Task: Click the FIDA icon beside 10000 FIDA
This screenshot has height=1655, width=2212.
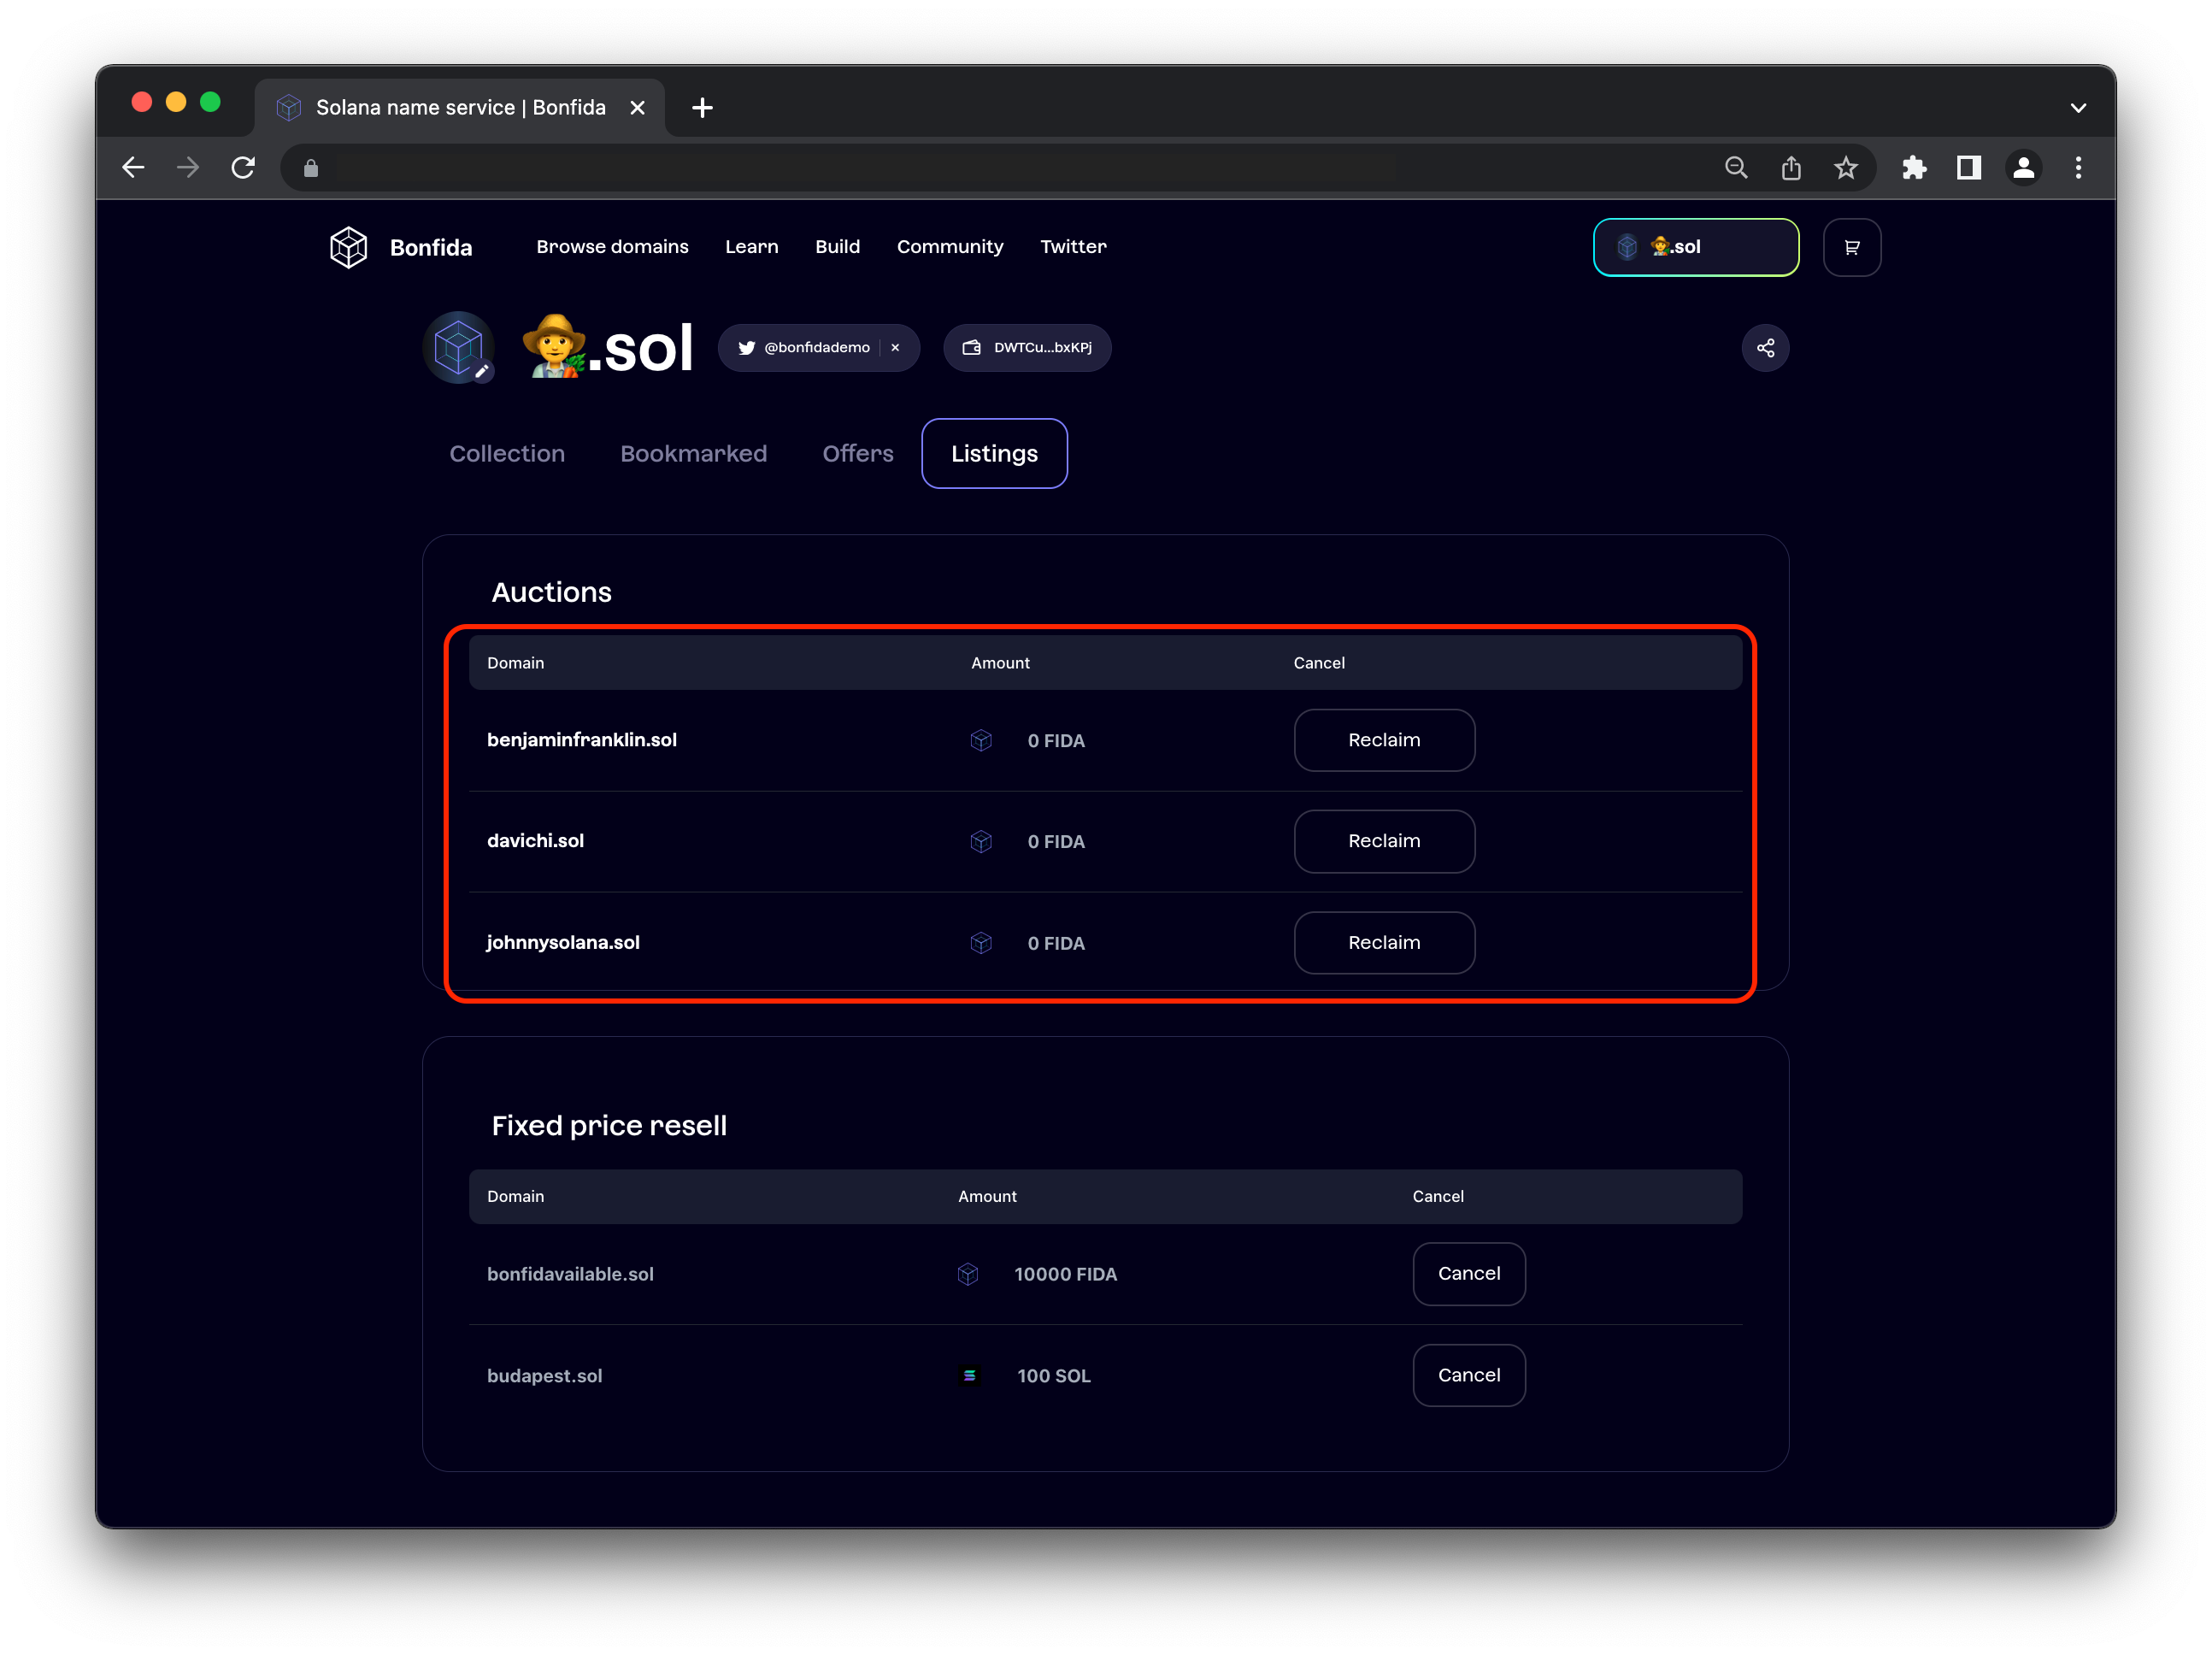Action: click(967, 1274)
